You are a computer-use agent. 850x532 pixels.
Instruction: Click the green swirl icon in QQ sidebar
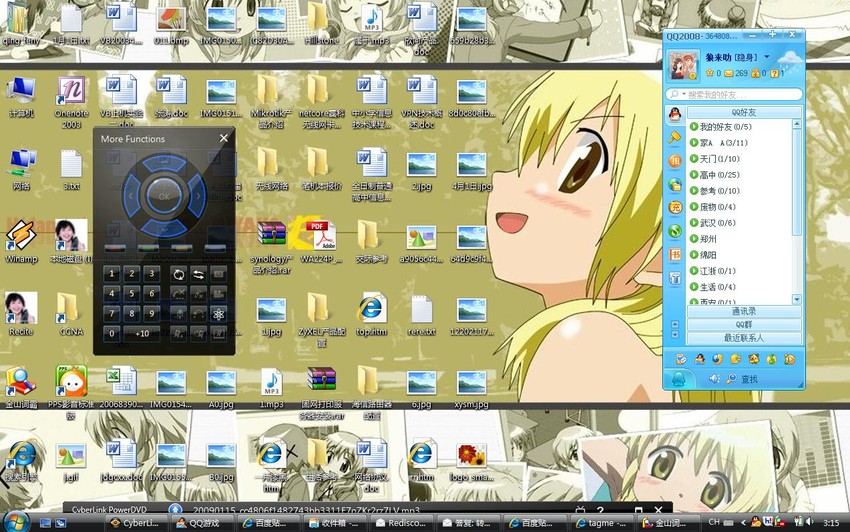tap(675, 231)
